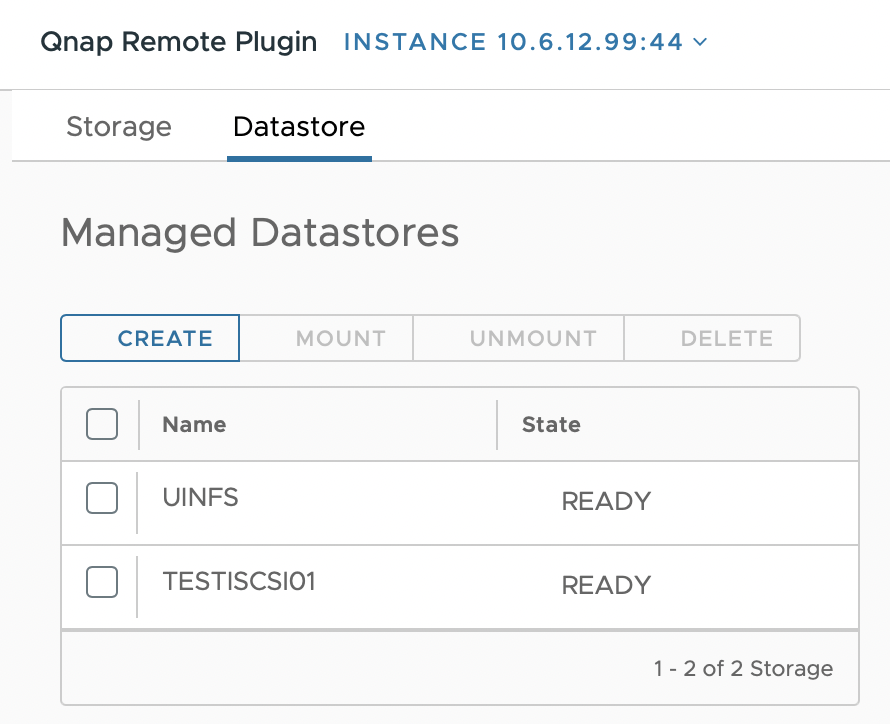
Task: Switch to the Storage tab
Action: [119, 127]
